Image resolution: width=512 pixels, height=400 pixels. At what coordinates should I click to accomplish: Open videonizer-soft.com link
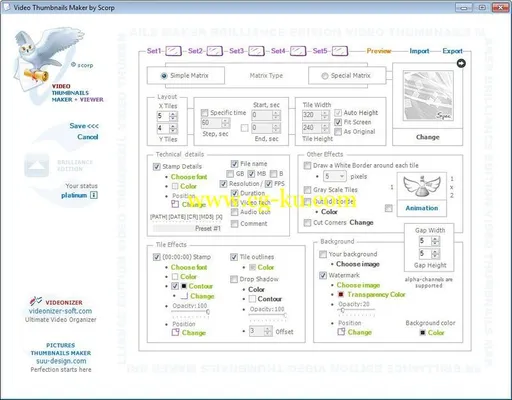tap(60, 311)
